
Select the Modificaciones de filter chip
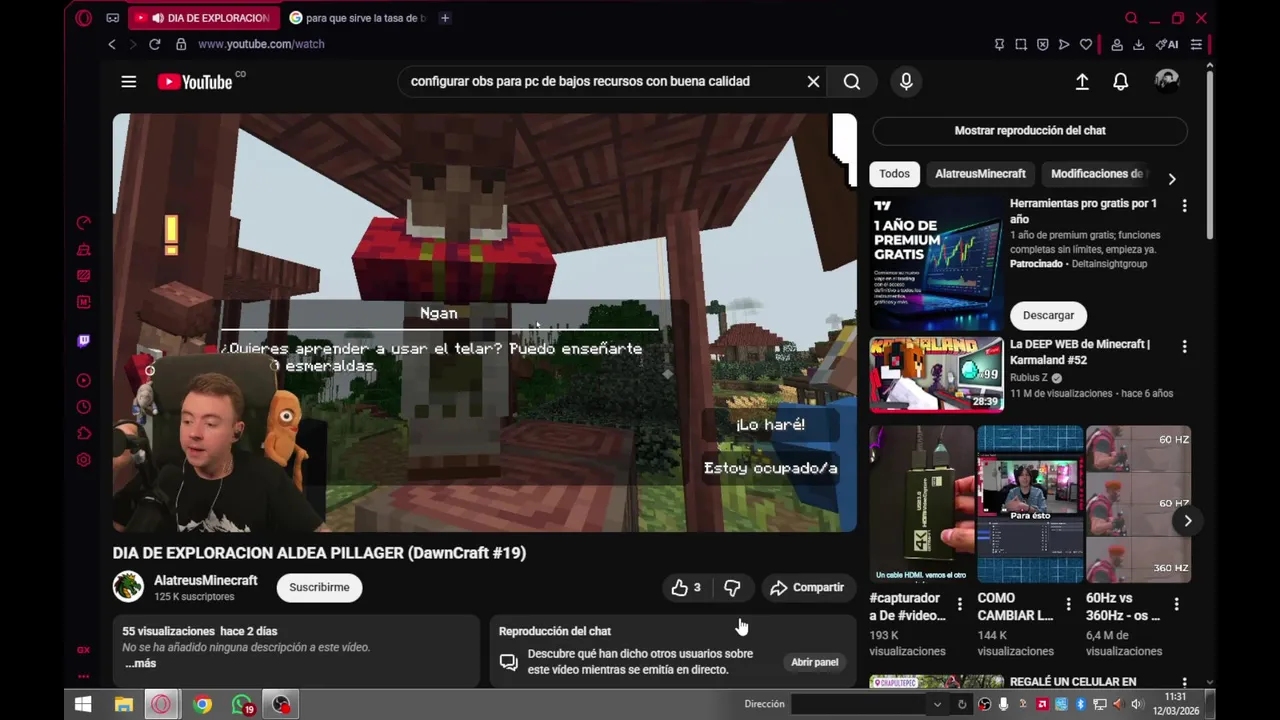click(x=1097, y=174)
